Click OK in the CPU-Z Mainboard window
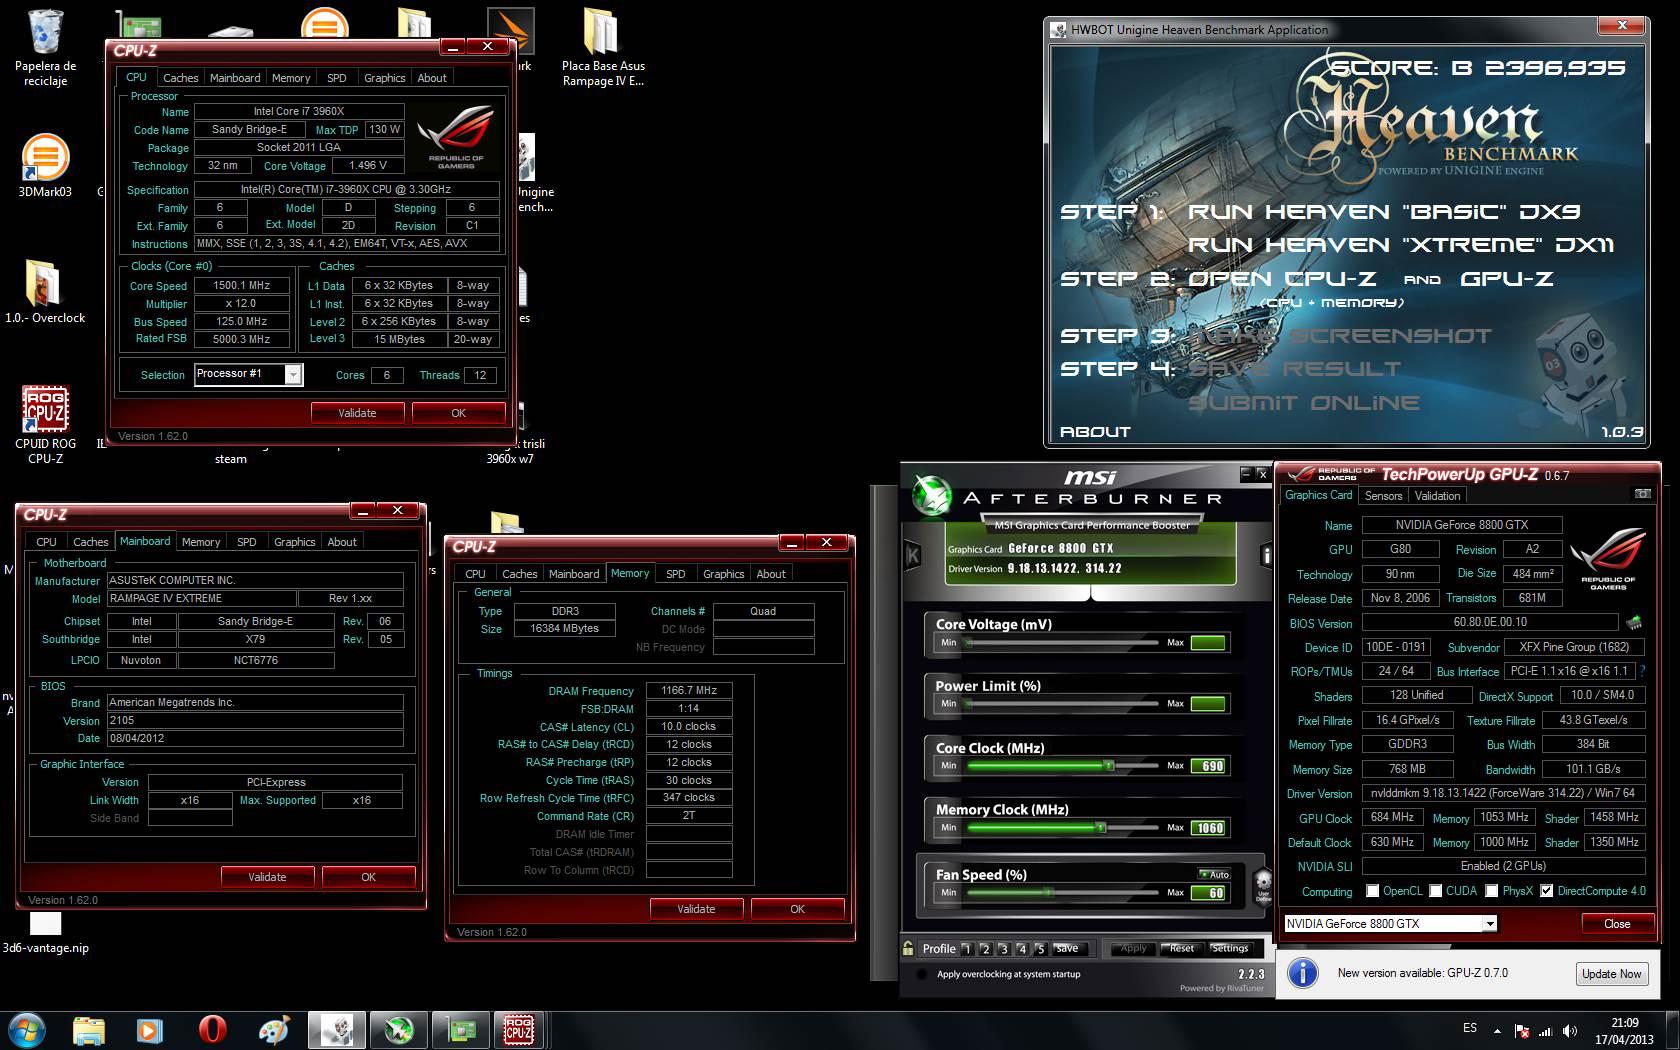Screen dimensions: 1680x1050 [368, 877]
